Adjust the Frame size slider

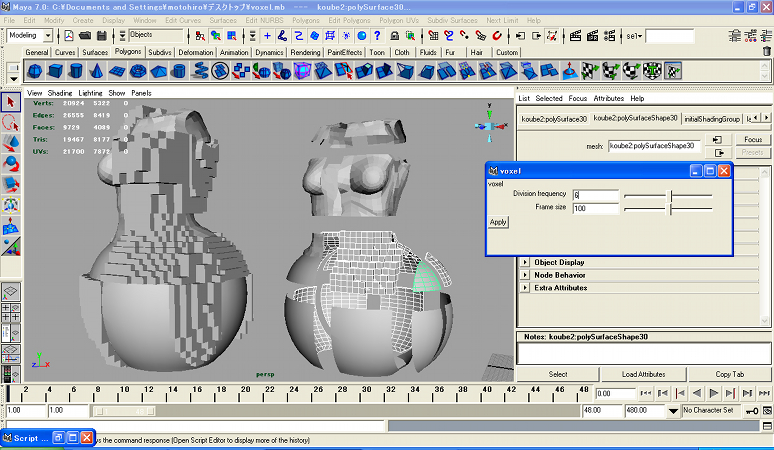(667, 209)
